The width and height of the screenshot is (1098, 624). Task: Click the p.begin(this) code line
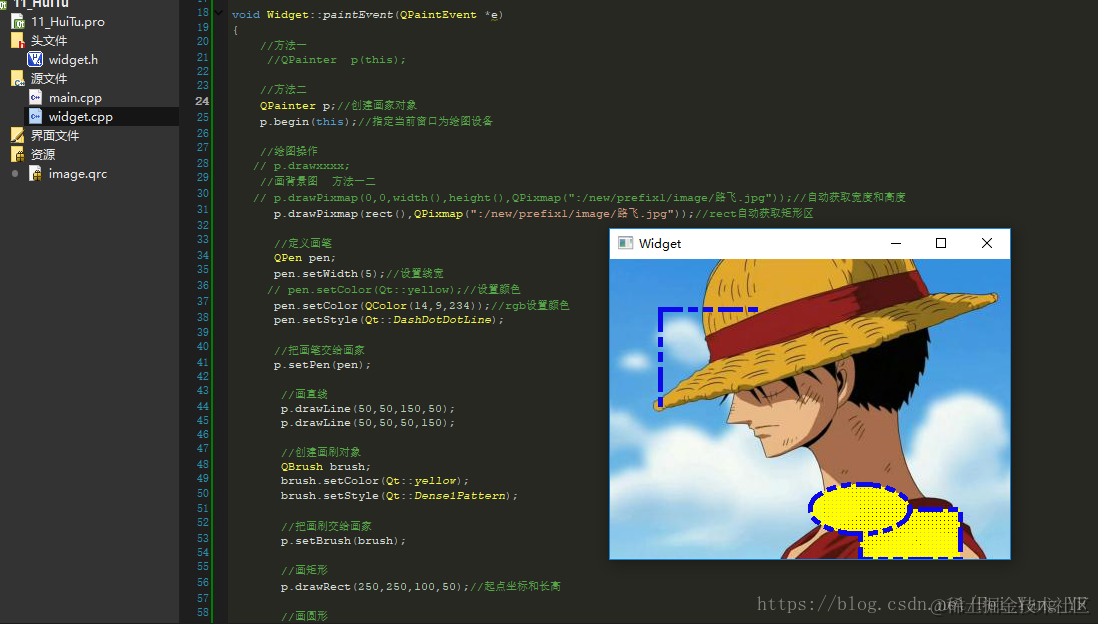point(376,122)
